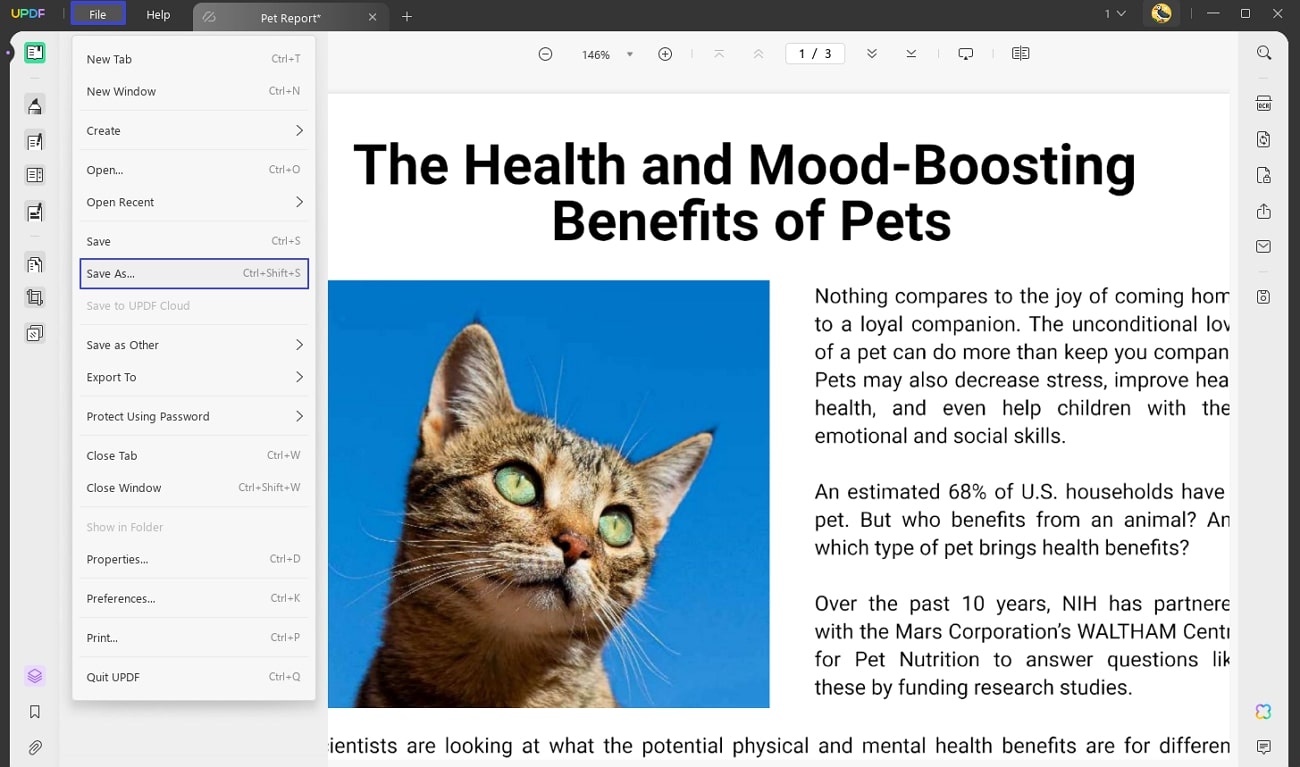
Task: Switch to the Pet Report tab
Action: click(x=290, y=16)
